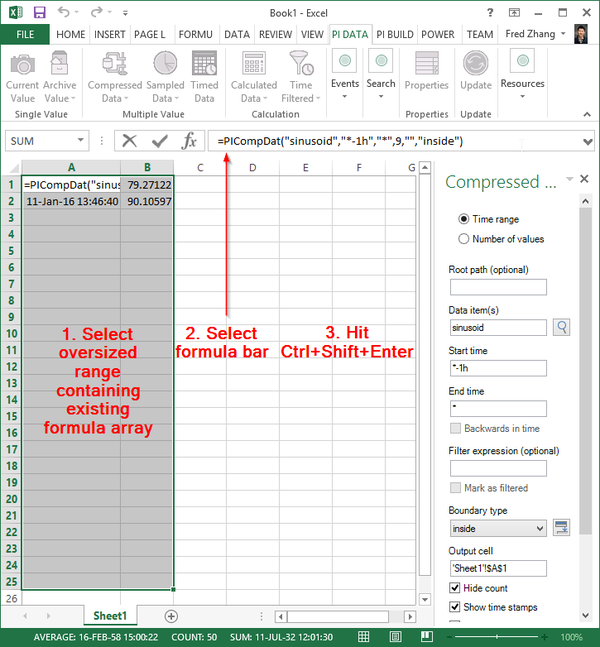The height and width of the screenshot is (647, 600).
Task: Click the Time Filtered funnel icon
Action: (301, 63)
